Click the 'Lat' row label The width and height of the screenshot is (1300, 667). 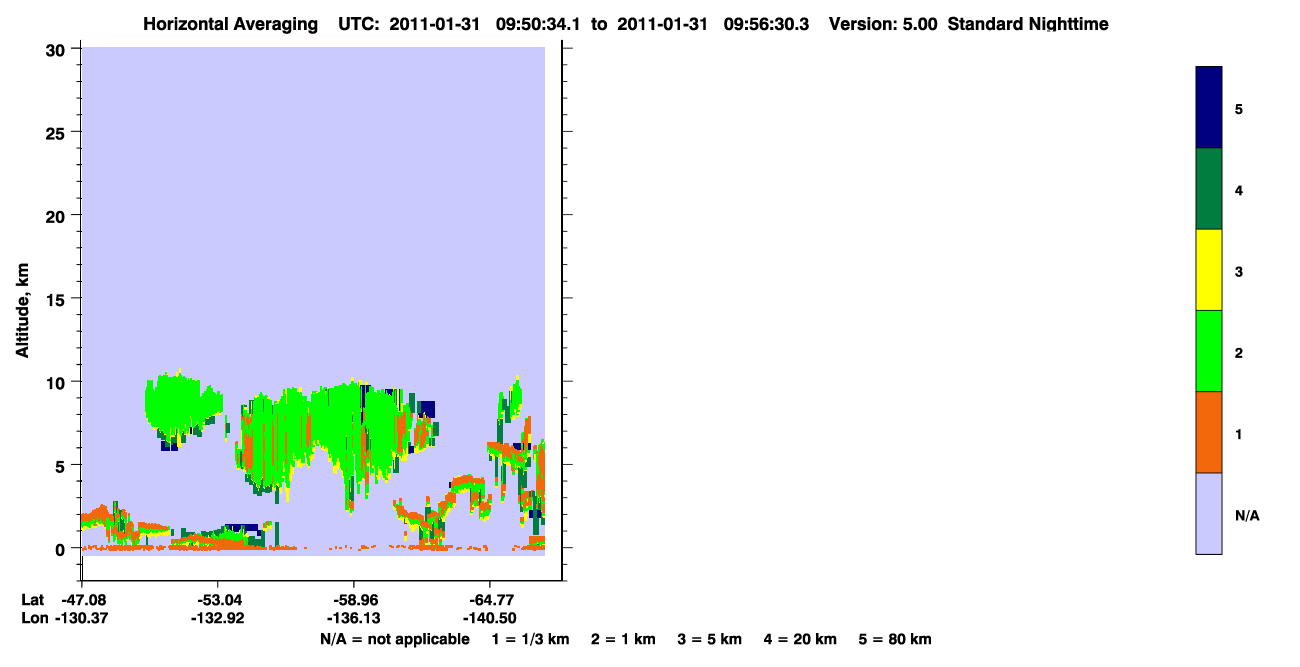click(33, 600)
